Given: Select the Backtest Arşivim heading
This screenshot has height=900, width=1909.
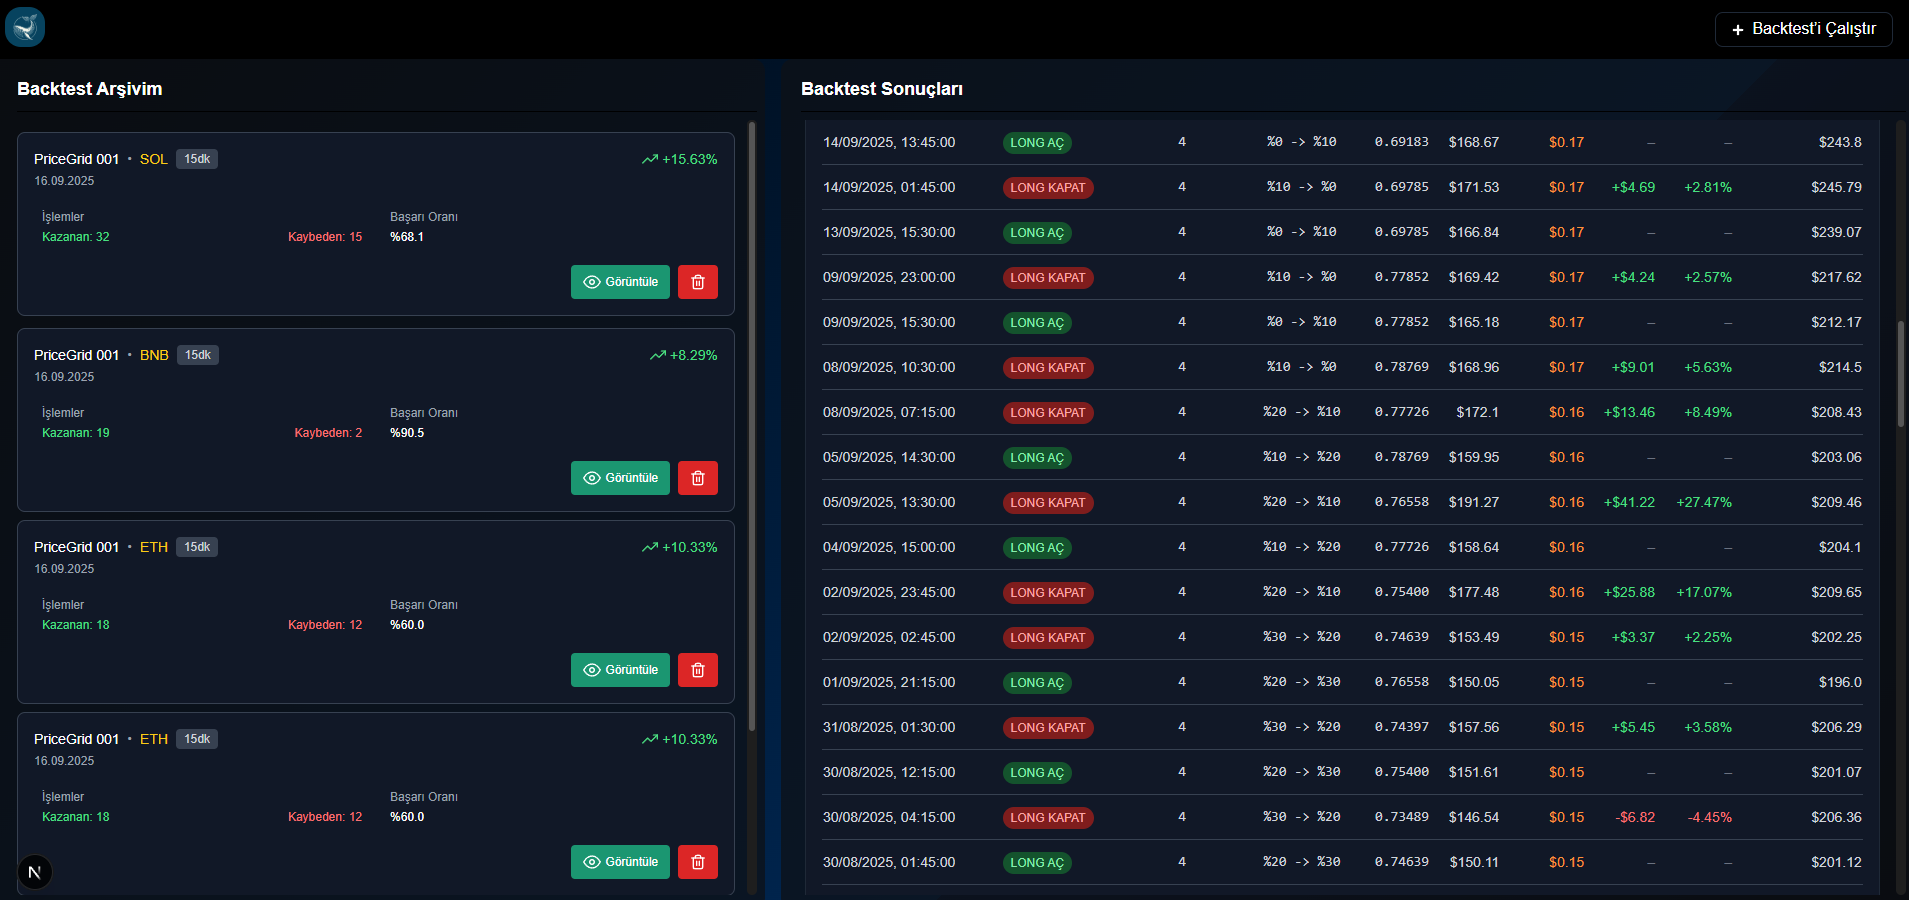Looking at the screenshot, I should [90, 89].
